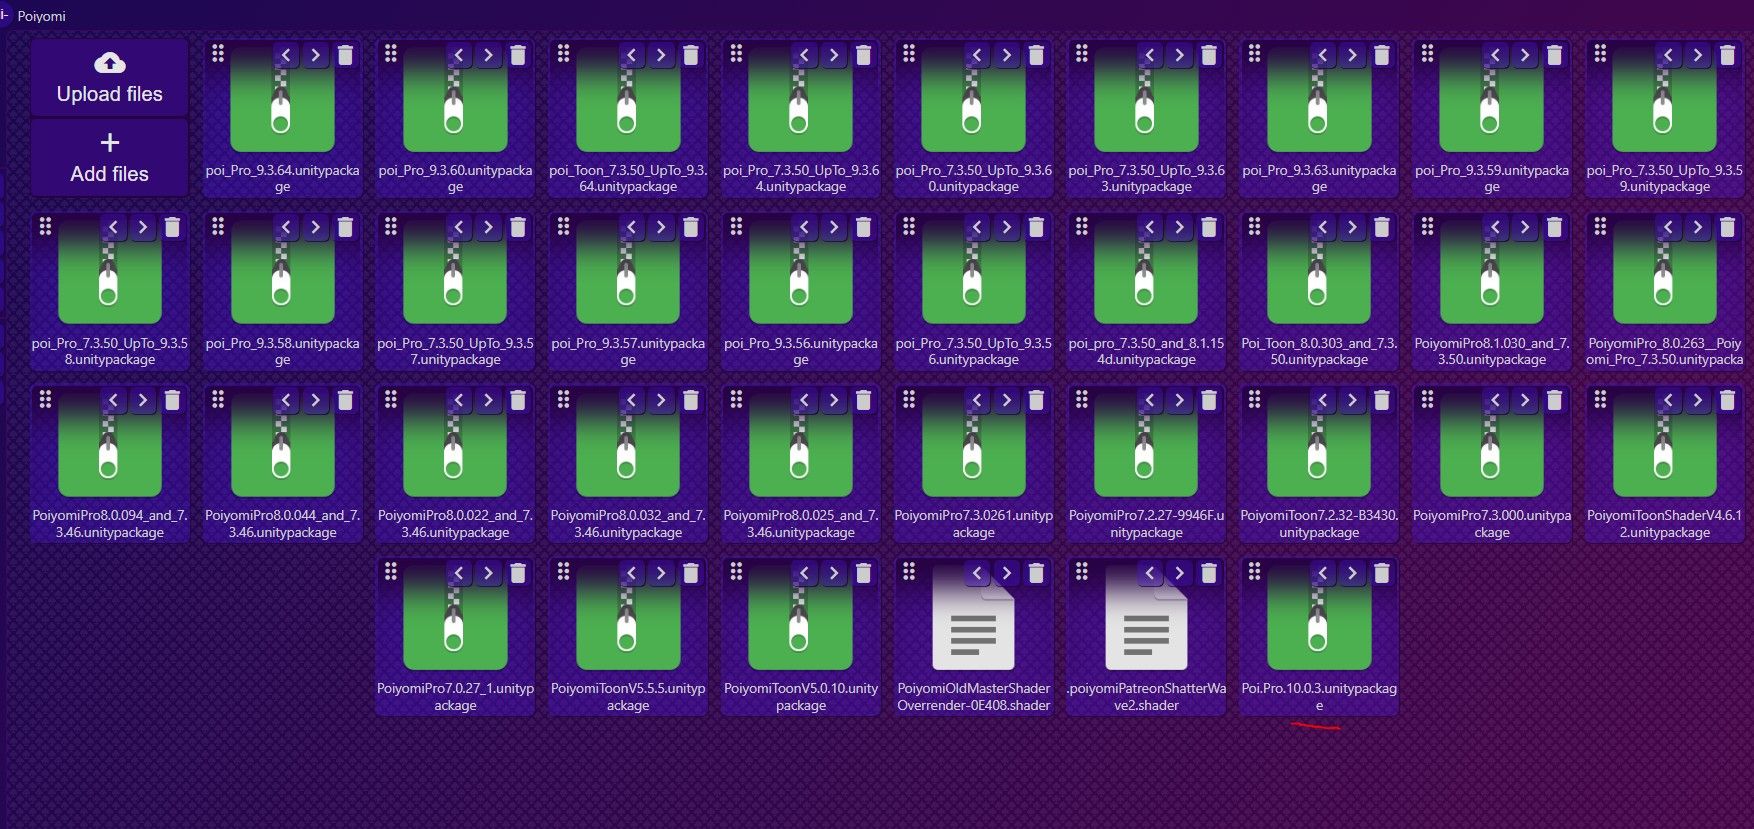Click the filename Poi_Toon_8.0.303_and_7.3.50.unitypackage

click(x=1319, y=351)
